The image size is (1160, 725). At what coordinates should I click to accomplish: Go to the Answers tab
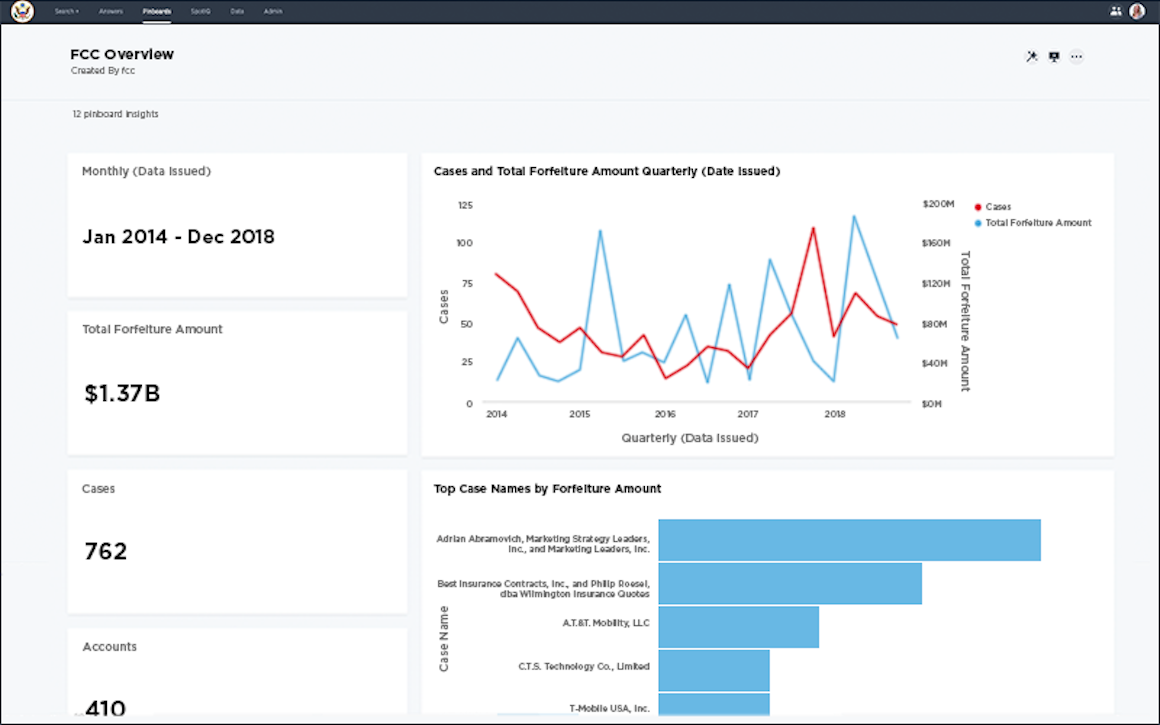pos(111,11)
